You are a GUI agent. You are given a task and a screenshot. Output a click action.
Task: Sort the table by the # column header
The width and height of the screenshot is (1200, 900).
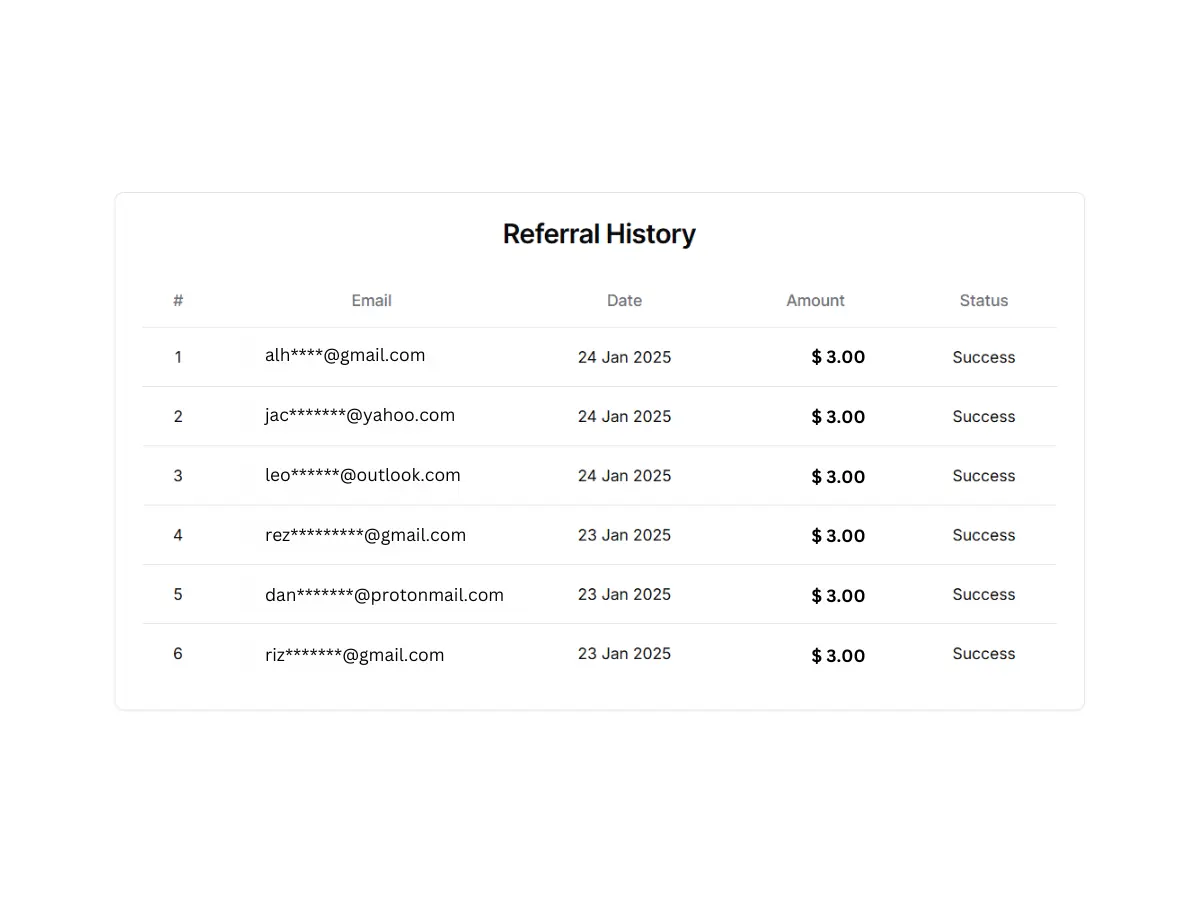[178, 300]
